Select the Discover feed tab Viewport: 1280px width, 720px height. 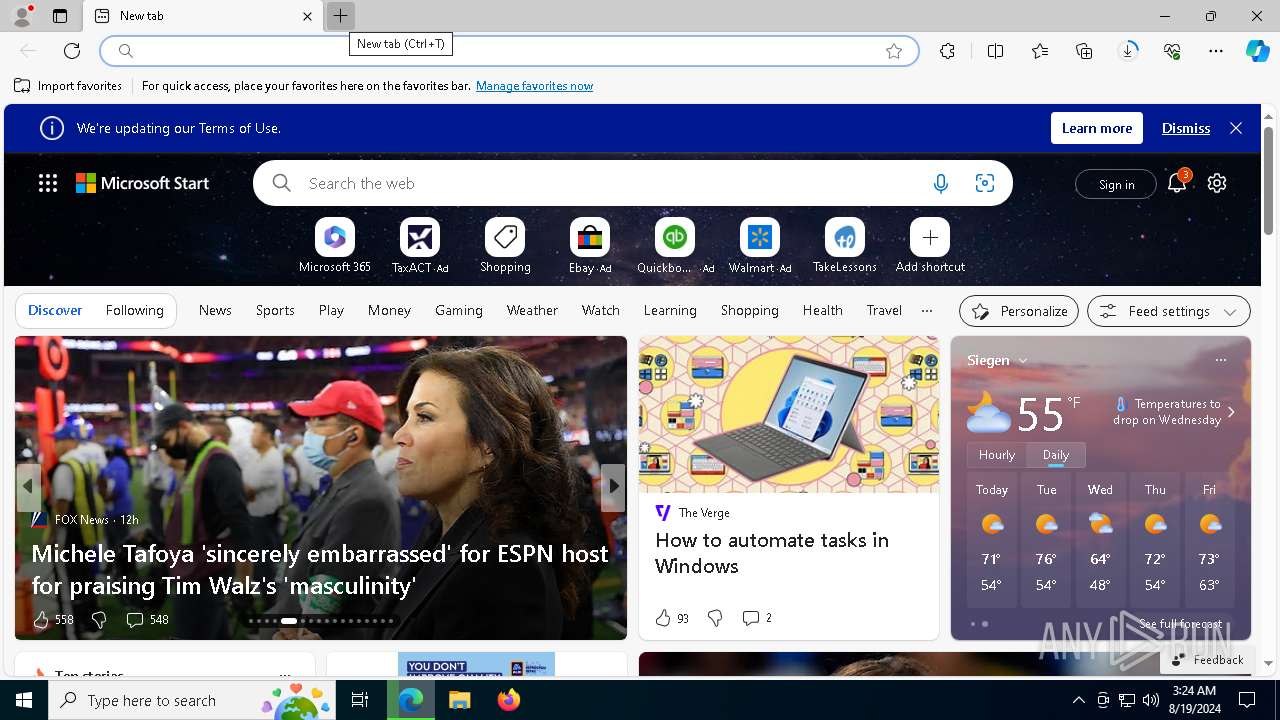point(55,311)
